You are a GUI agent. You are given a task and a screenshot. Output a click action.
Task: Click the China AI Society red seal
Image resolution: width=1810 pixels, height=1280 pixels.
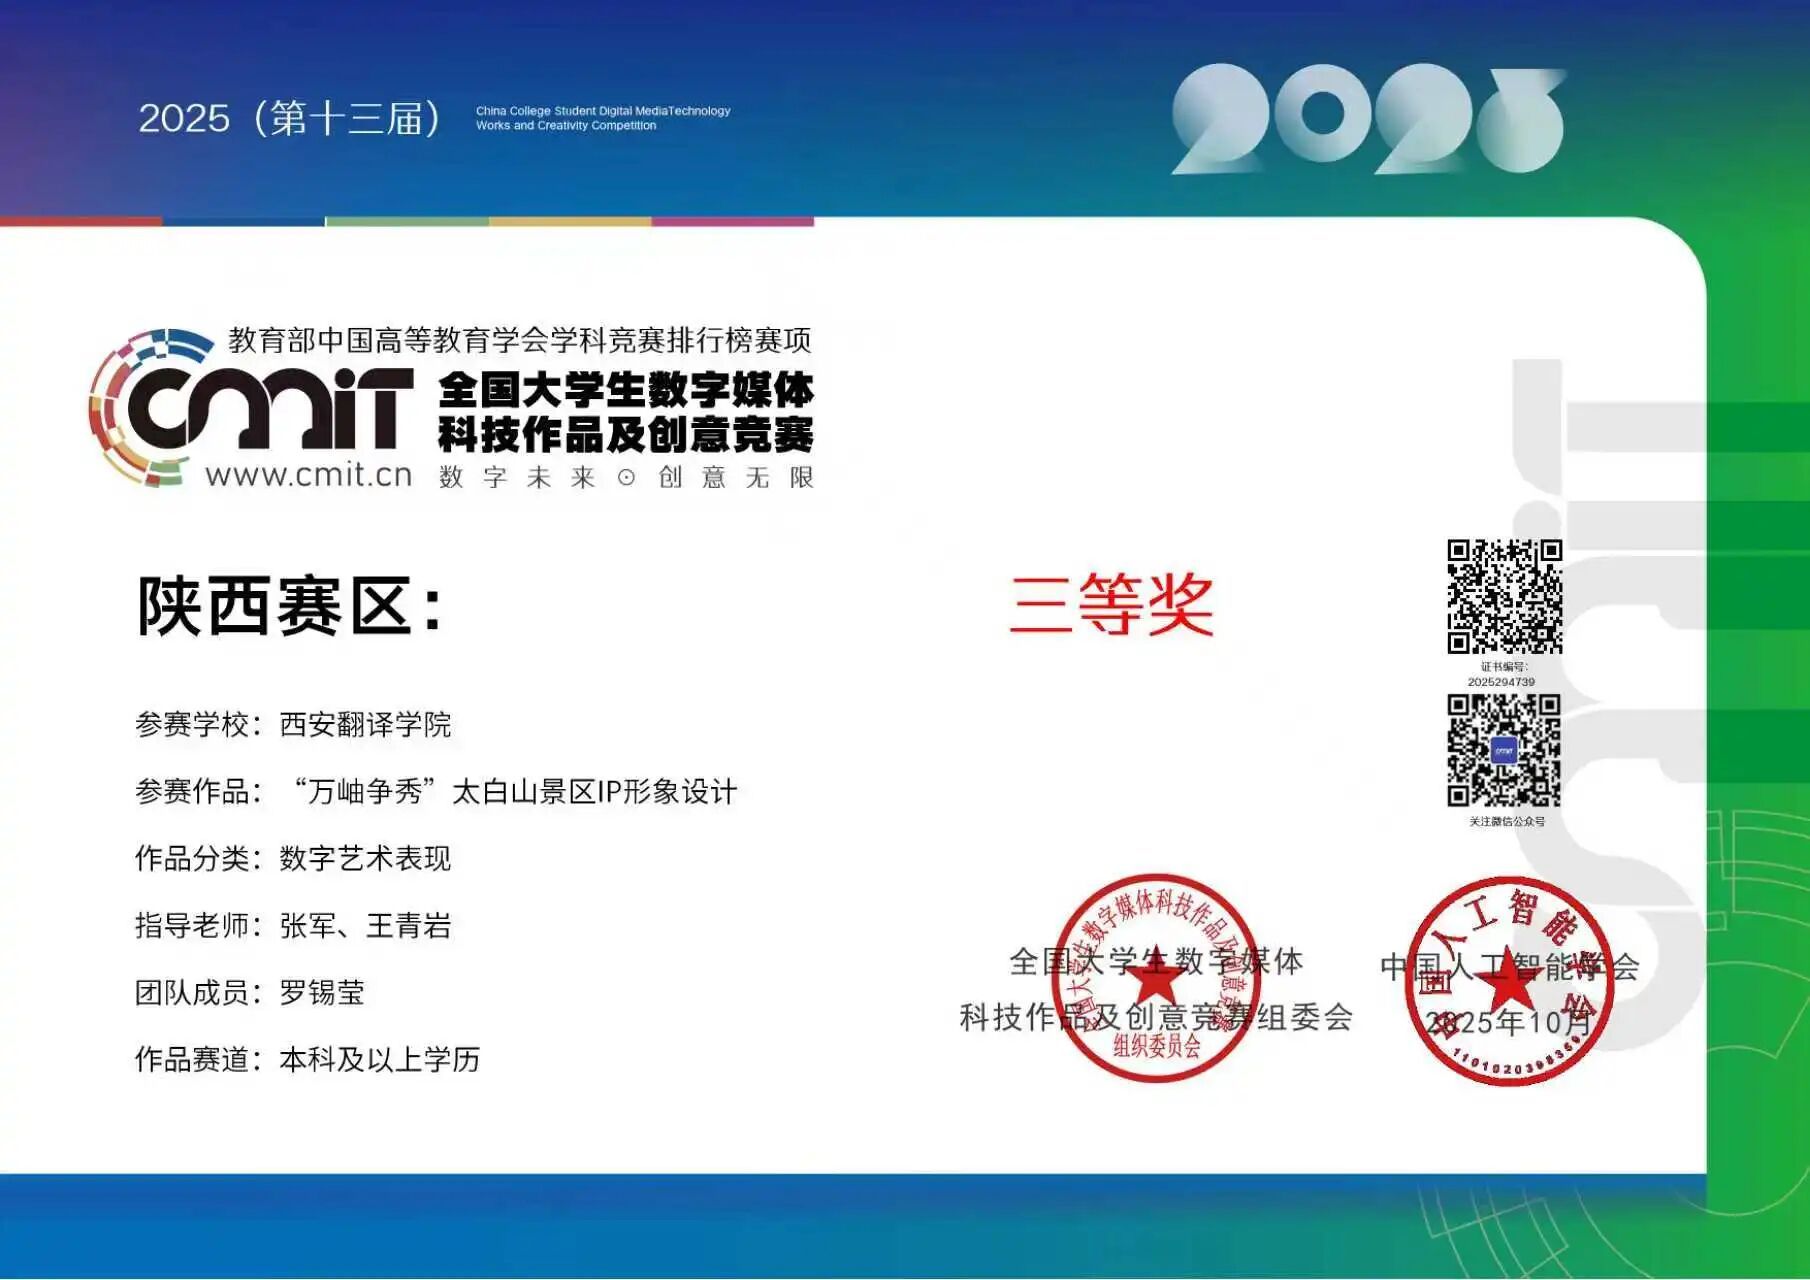point(1509,980)
